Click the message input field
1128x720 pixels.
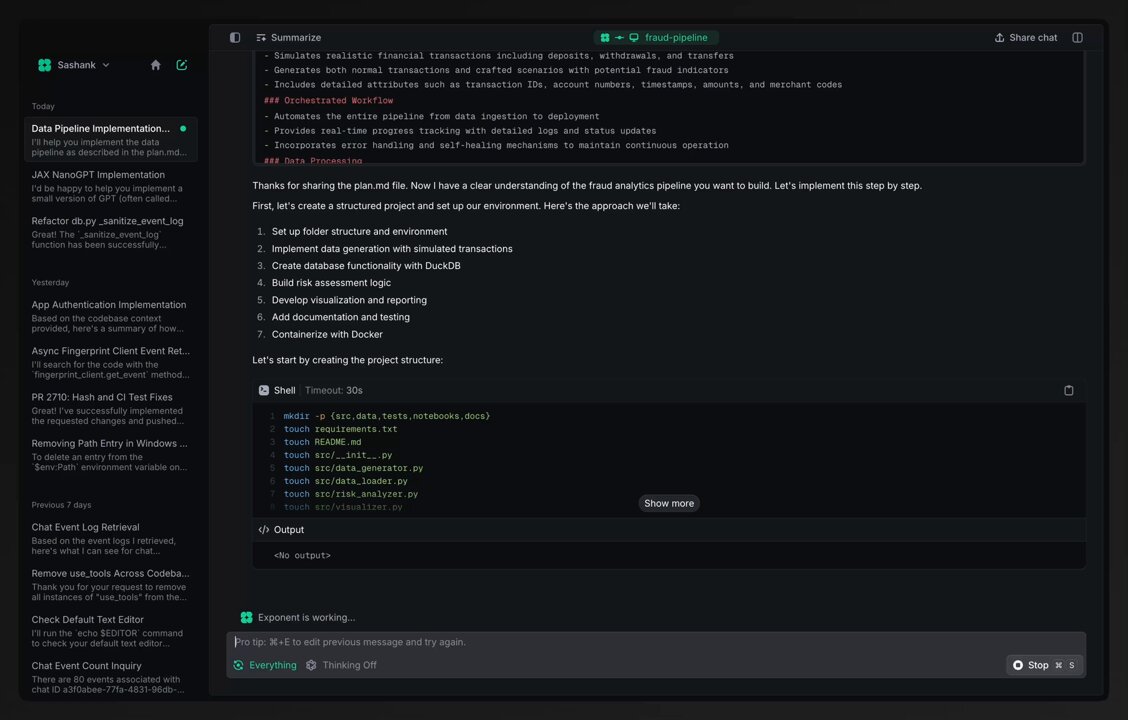click(655, 642)
